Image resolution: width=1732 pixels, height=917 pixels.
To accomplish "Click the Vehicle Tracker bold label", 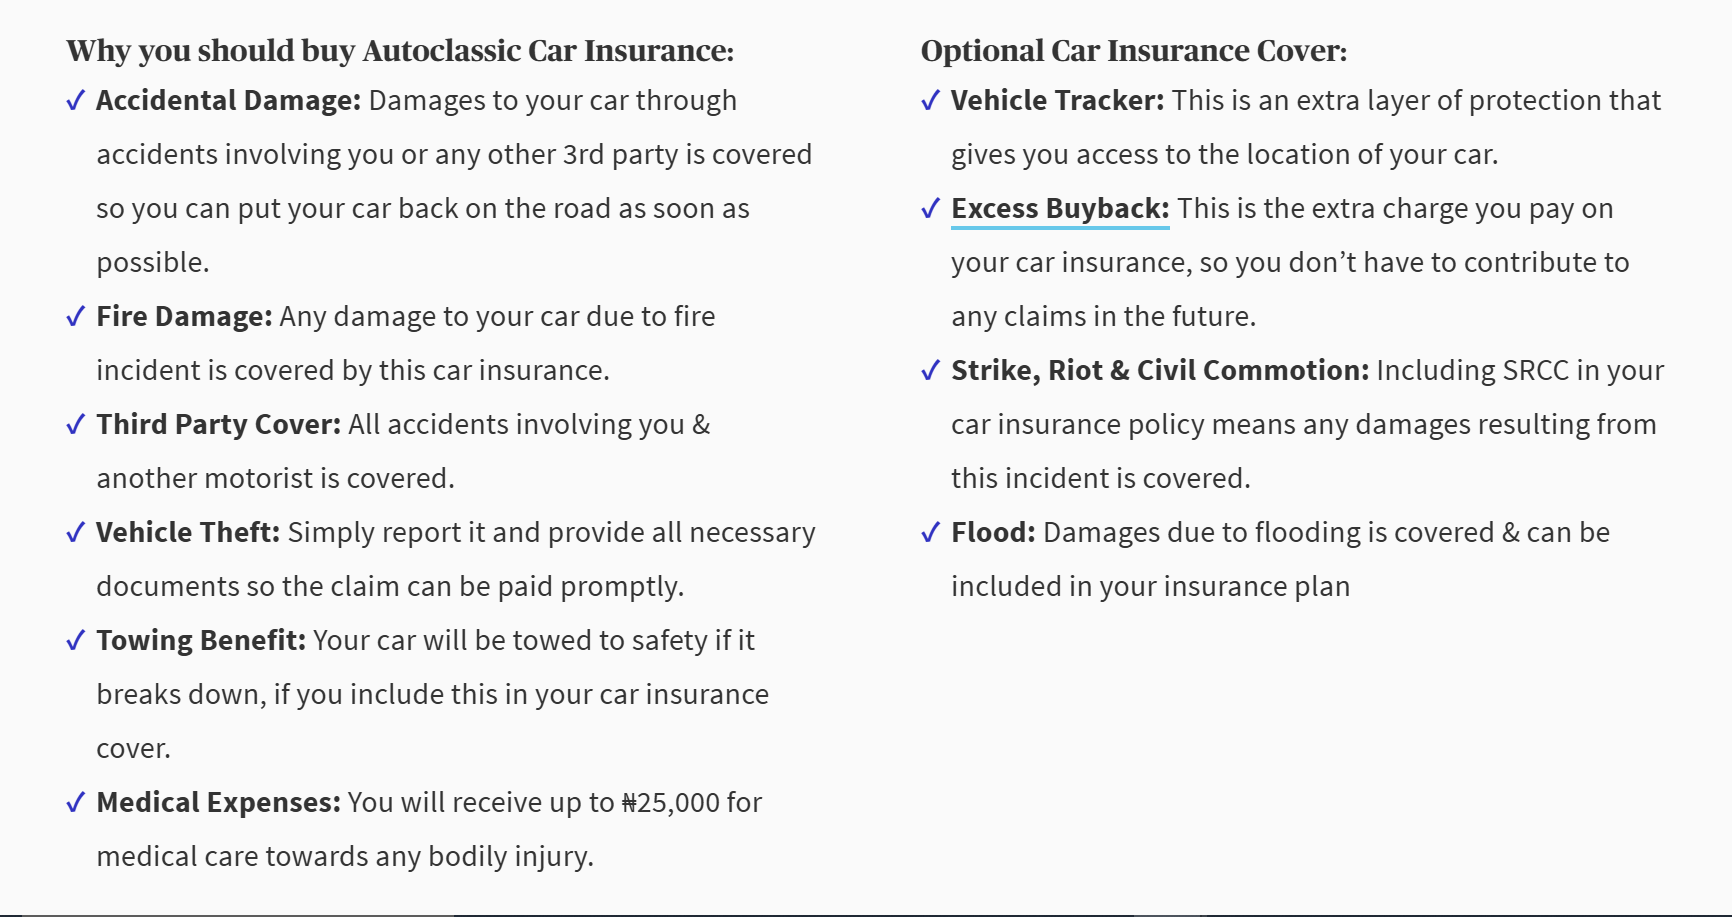I will pos(1058,101).
